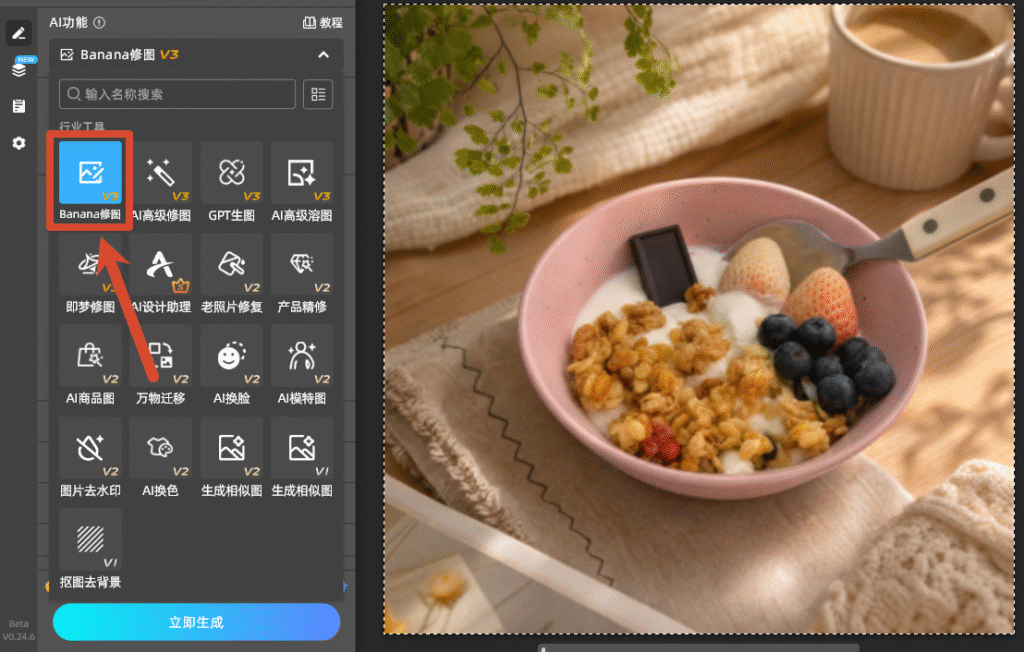1024x652 pixels.
Task: Collapse the Banana修图 V3 dropdown
Action: click(323, 55)
